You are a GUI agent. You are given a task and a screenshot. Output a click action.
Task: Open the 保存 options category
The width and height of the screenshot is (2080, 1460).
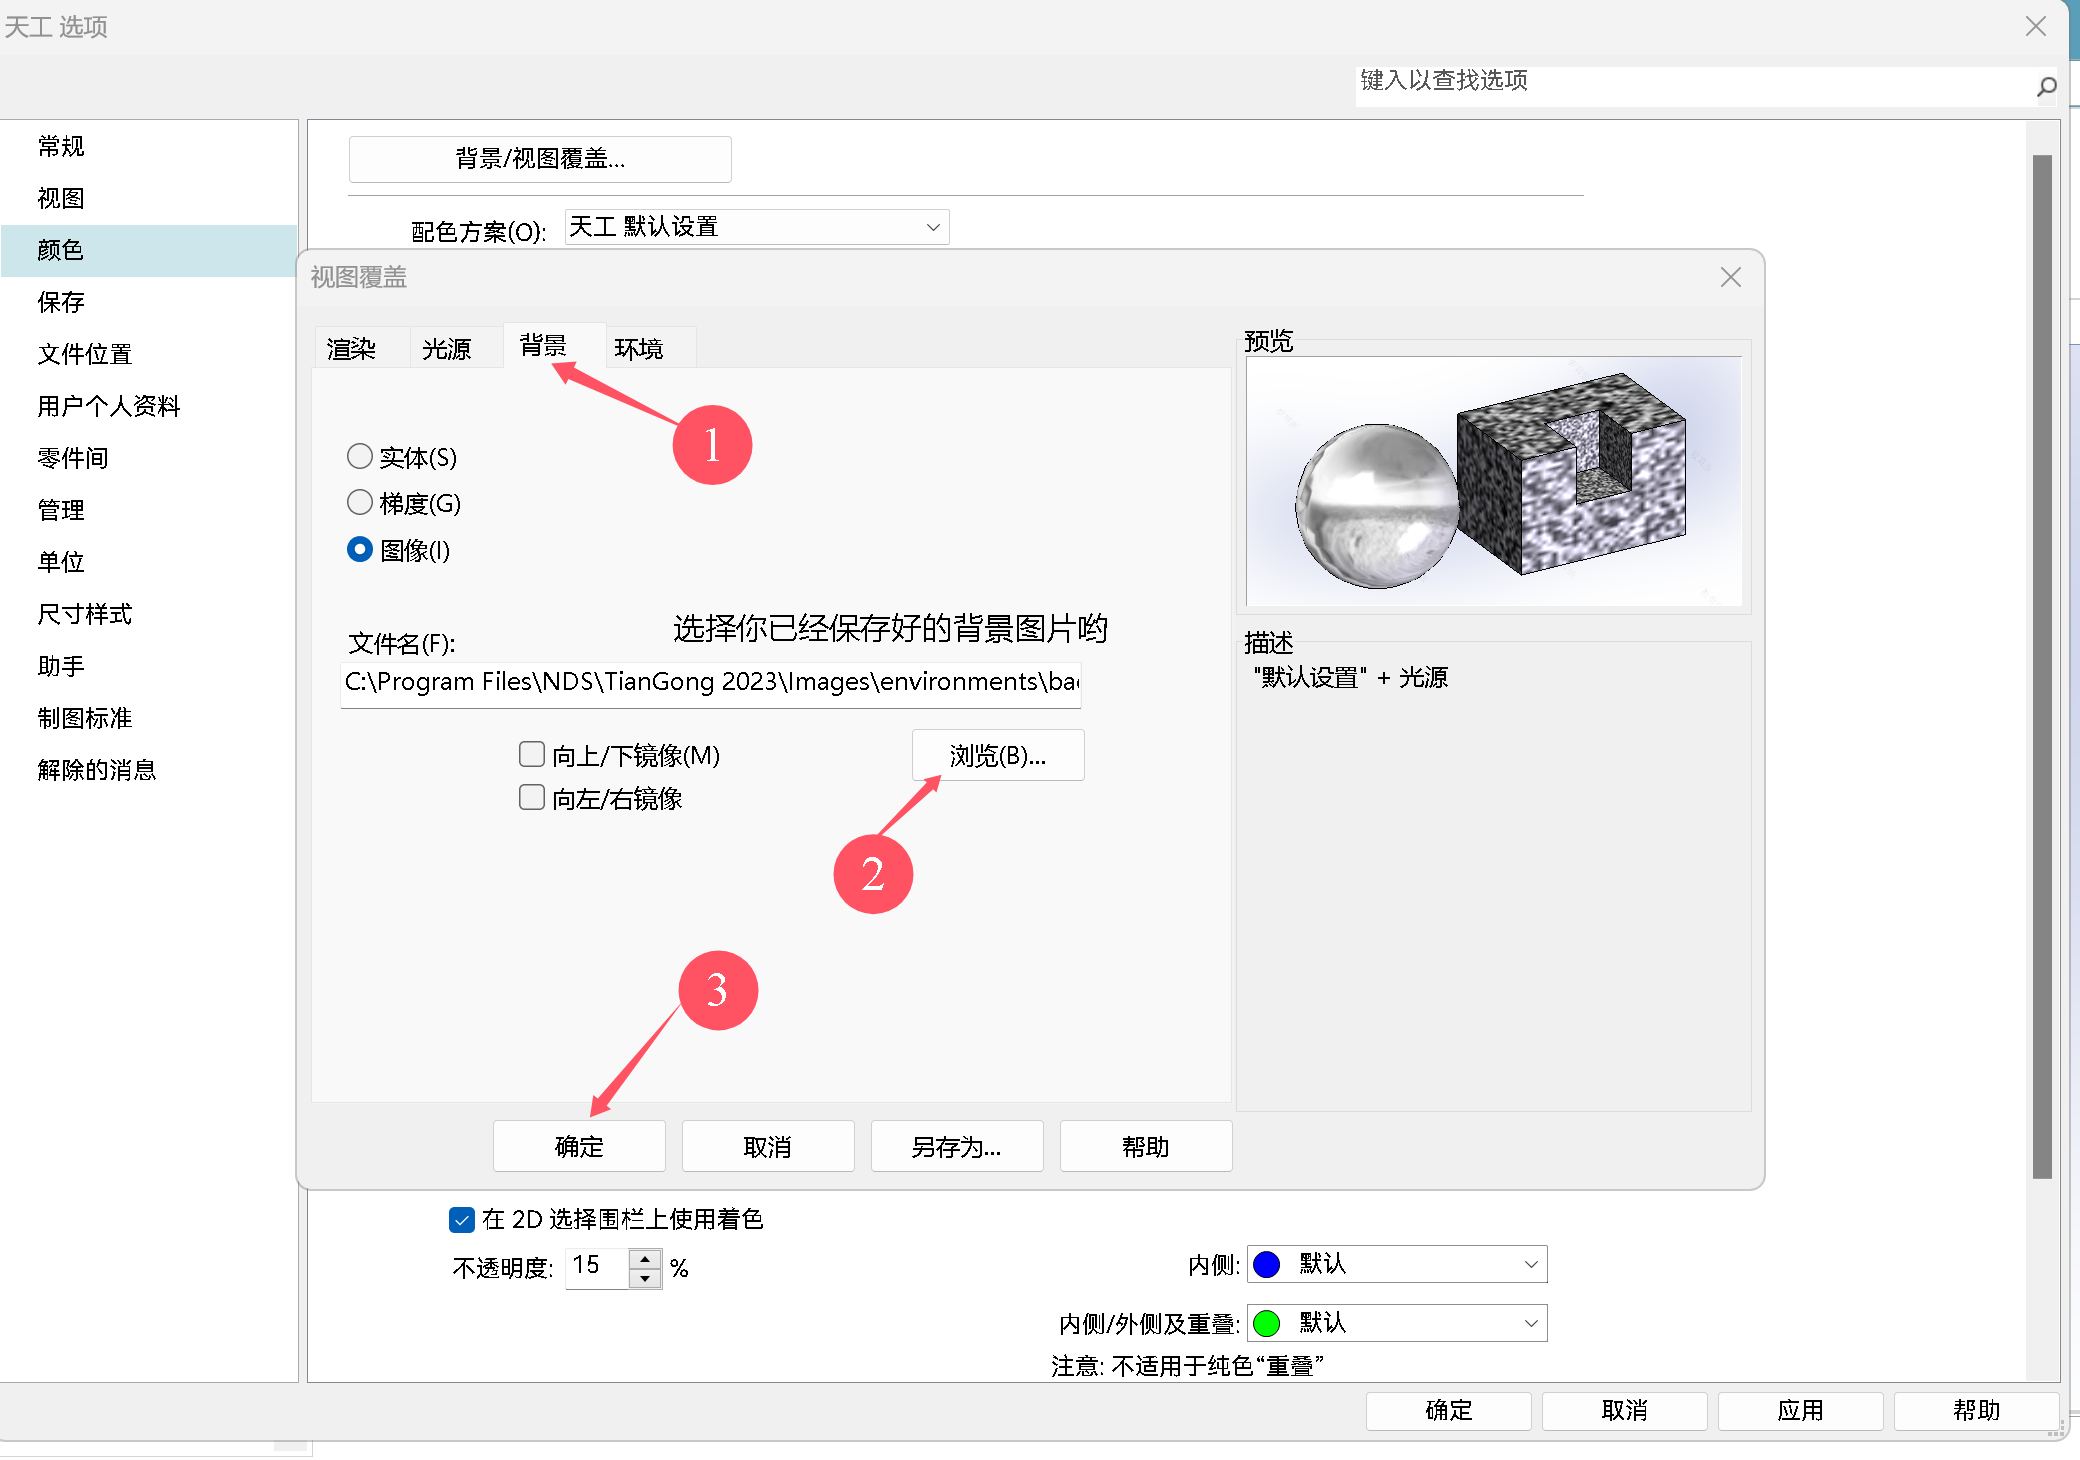pyautogui.click(x=149, y=302)
